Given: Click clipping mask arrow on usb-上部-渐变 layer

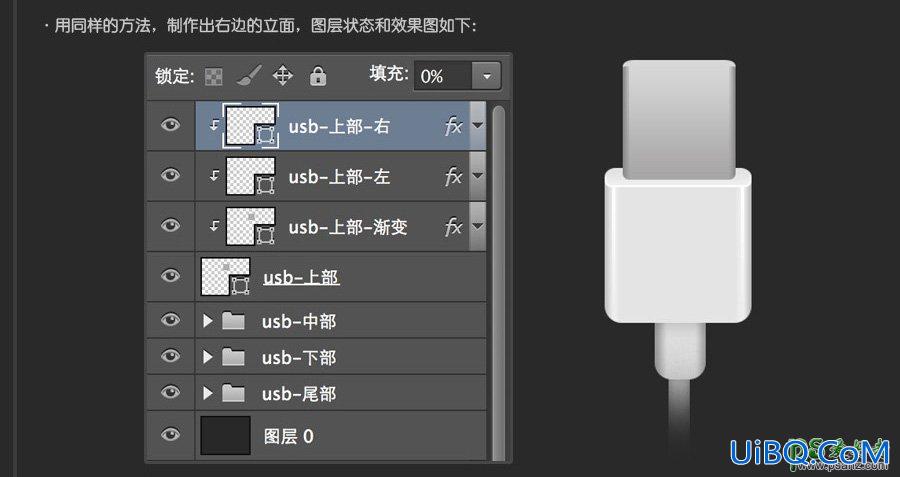Looking at the screenshot, I should (214, 226).
